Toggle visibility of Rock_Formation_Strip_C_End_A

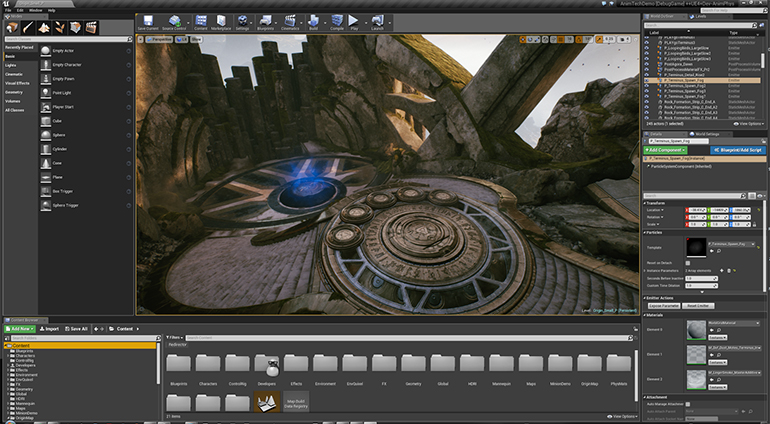pos(647,102)
